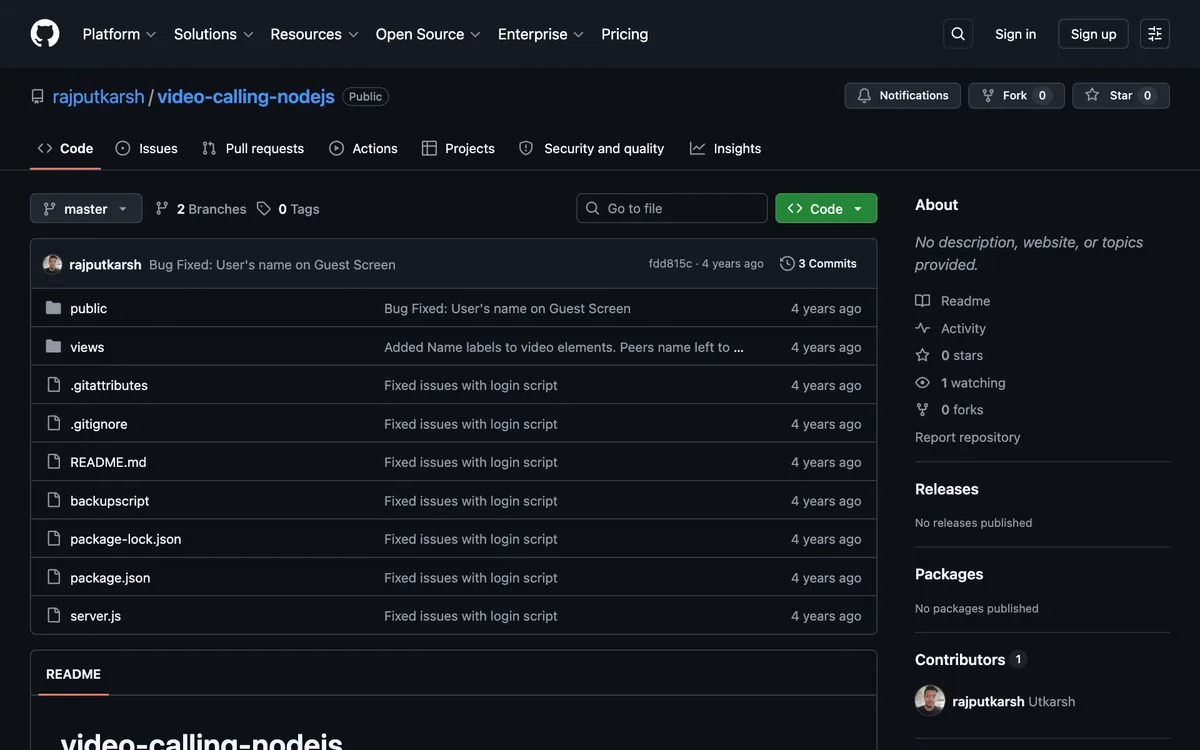The height and width of the screenshot is (750, 1200).
Task: Switch to the Issues tab
Action: pos(146,148)
